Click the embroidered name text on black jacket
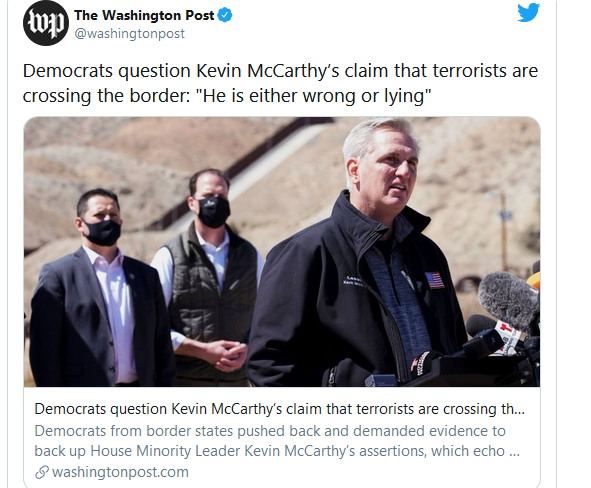This screenshot has height=488, width=591. 352,281
